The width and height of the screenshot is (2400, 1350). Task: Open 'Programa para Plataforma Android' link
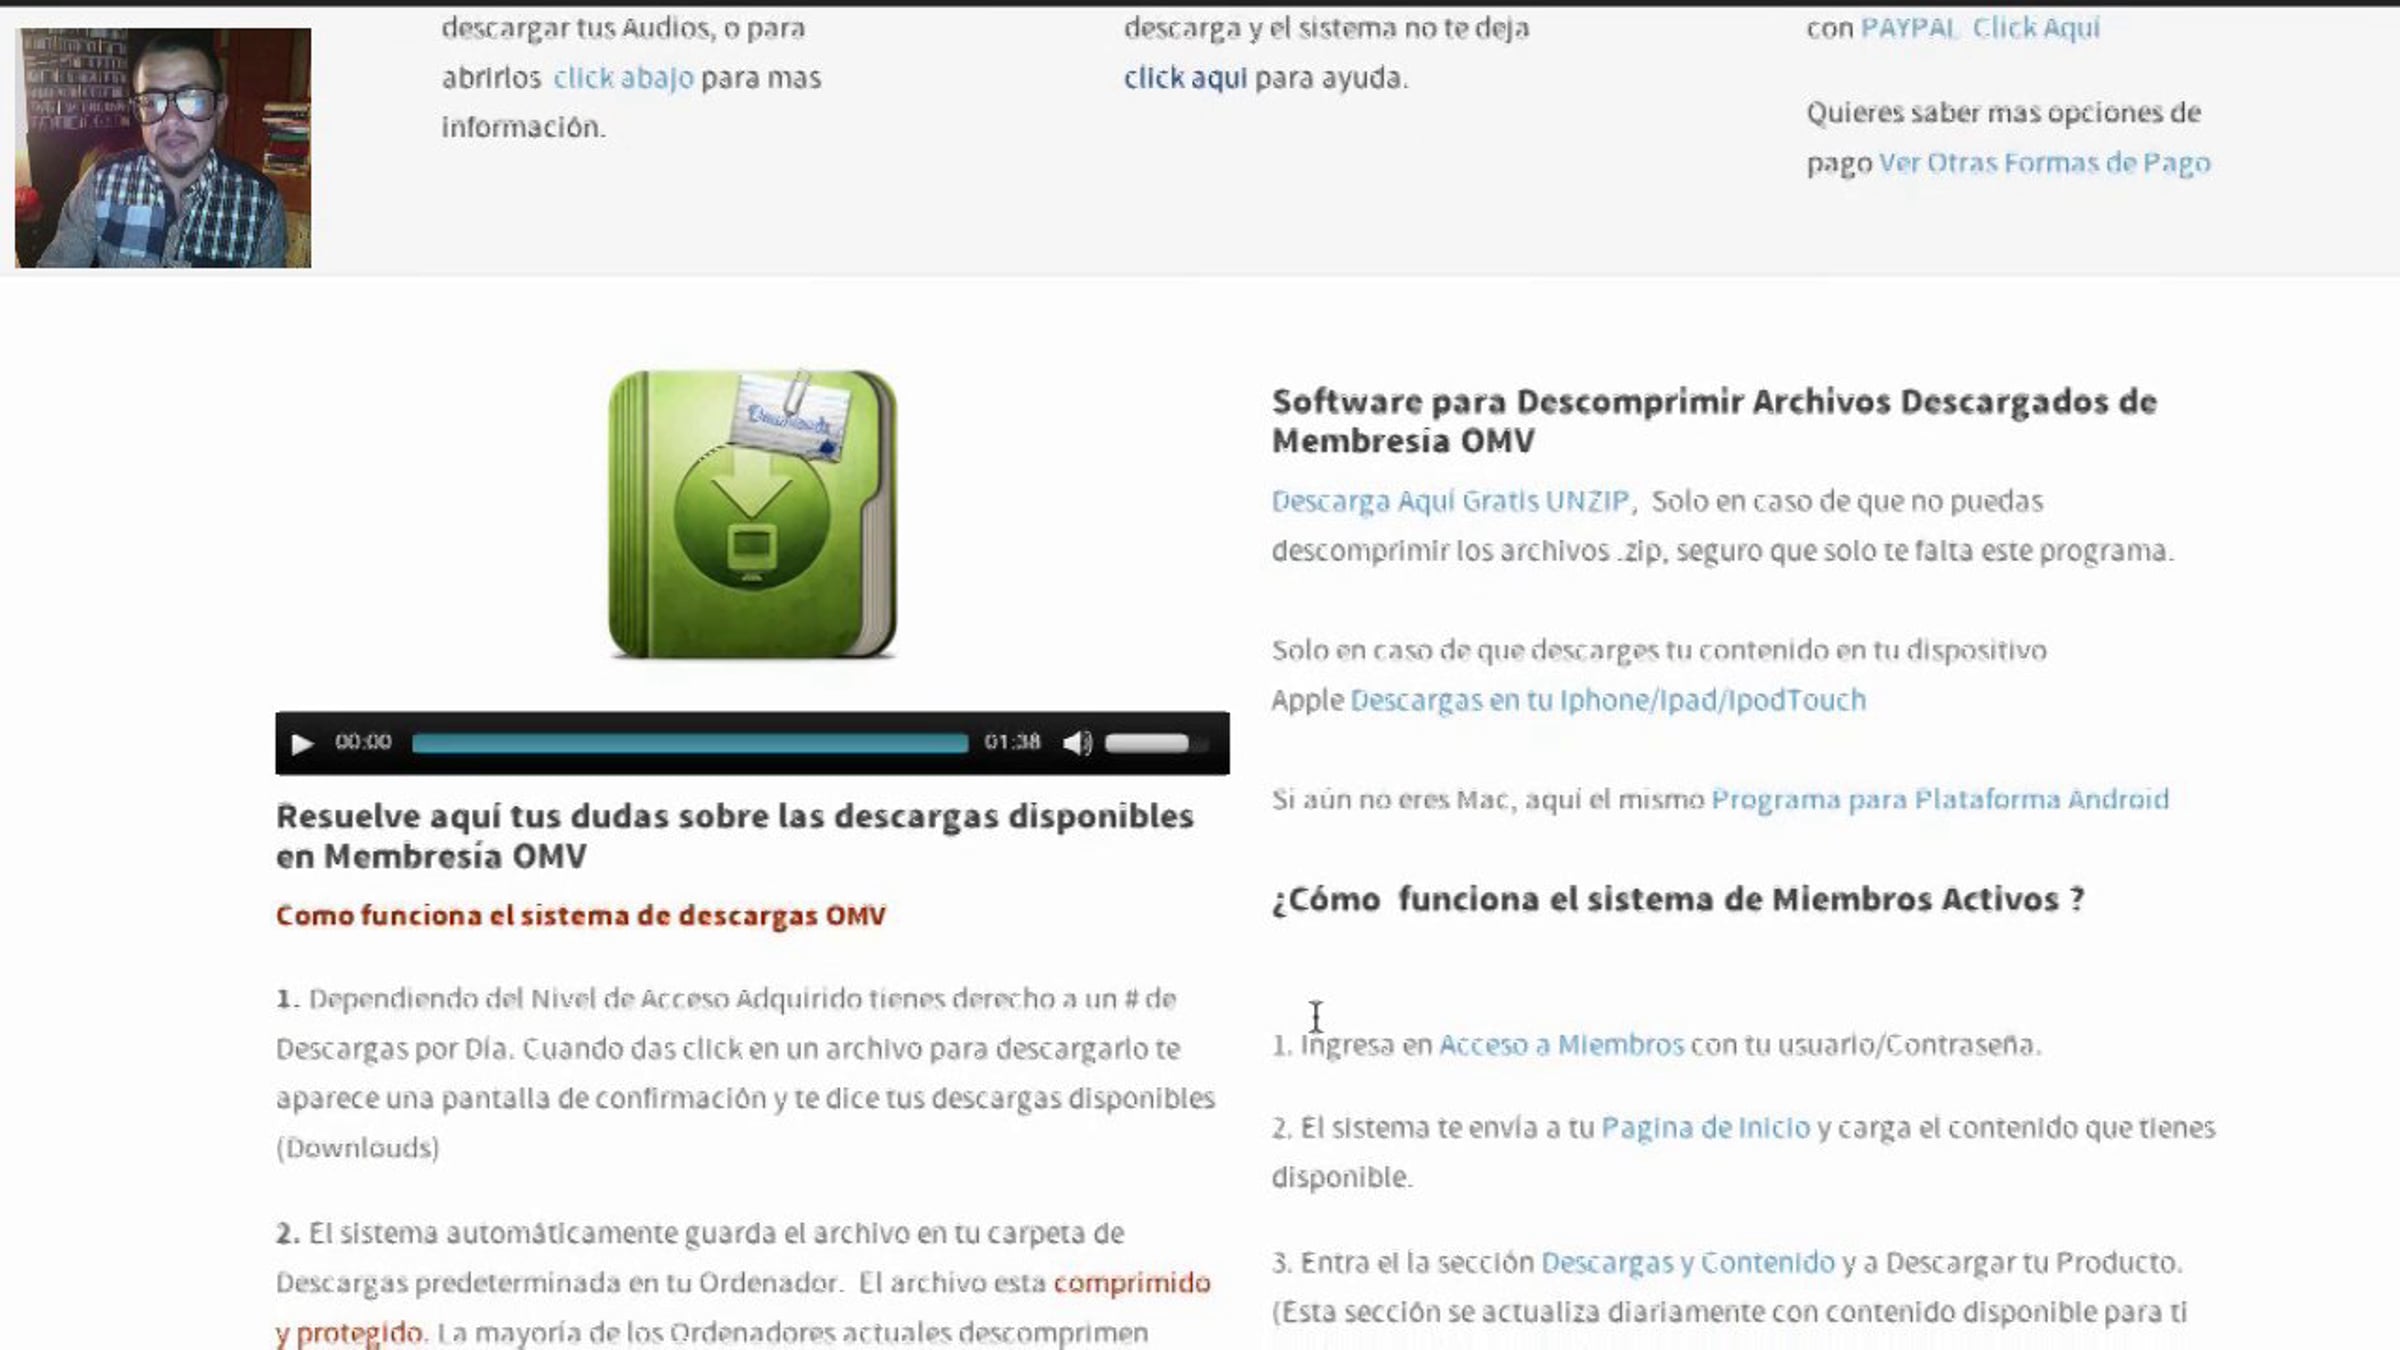click(1940, 799)
